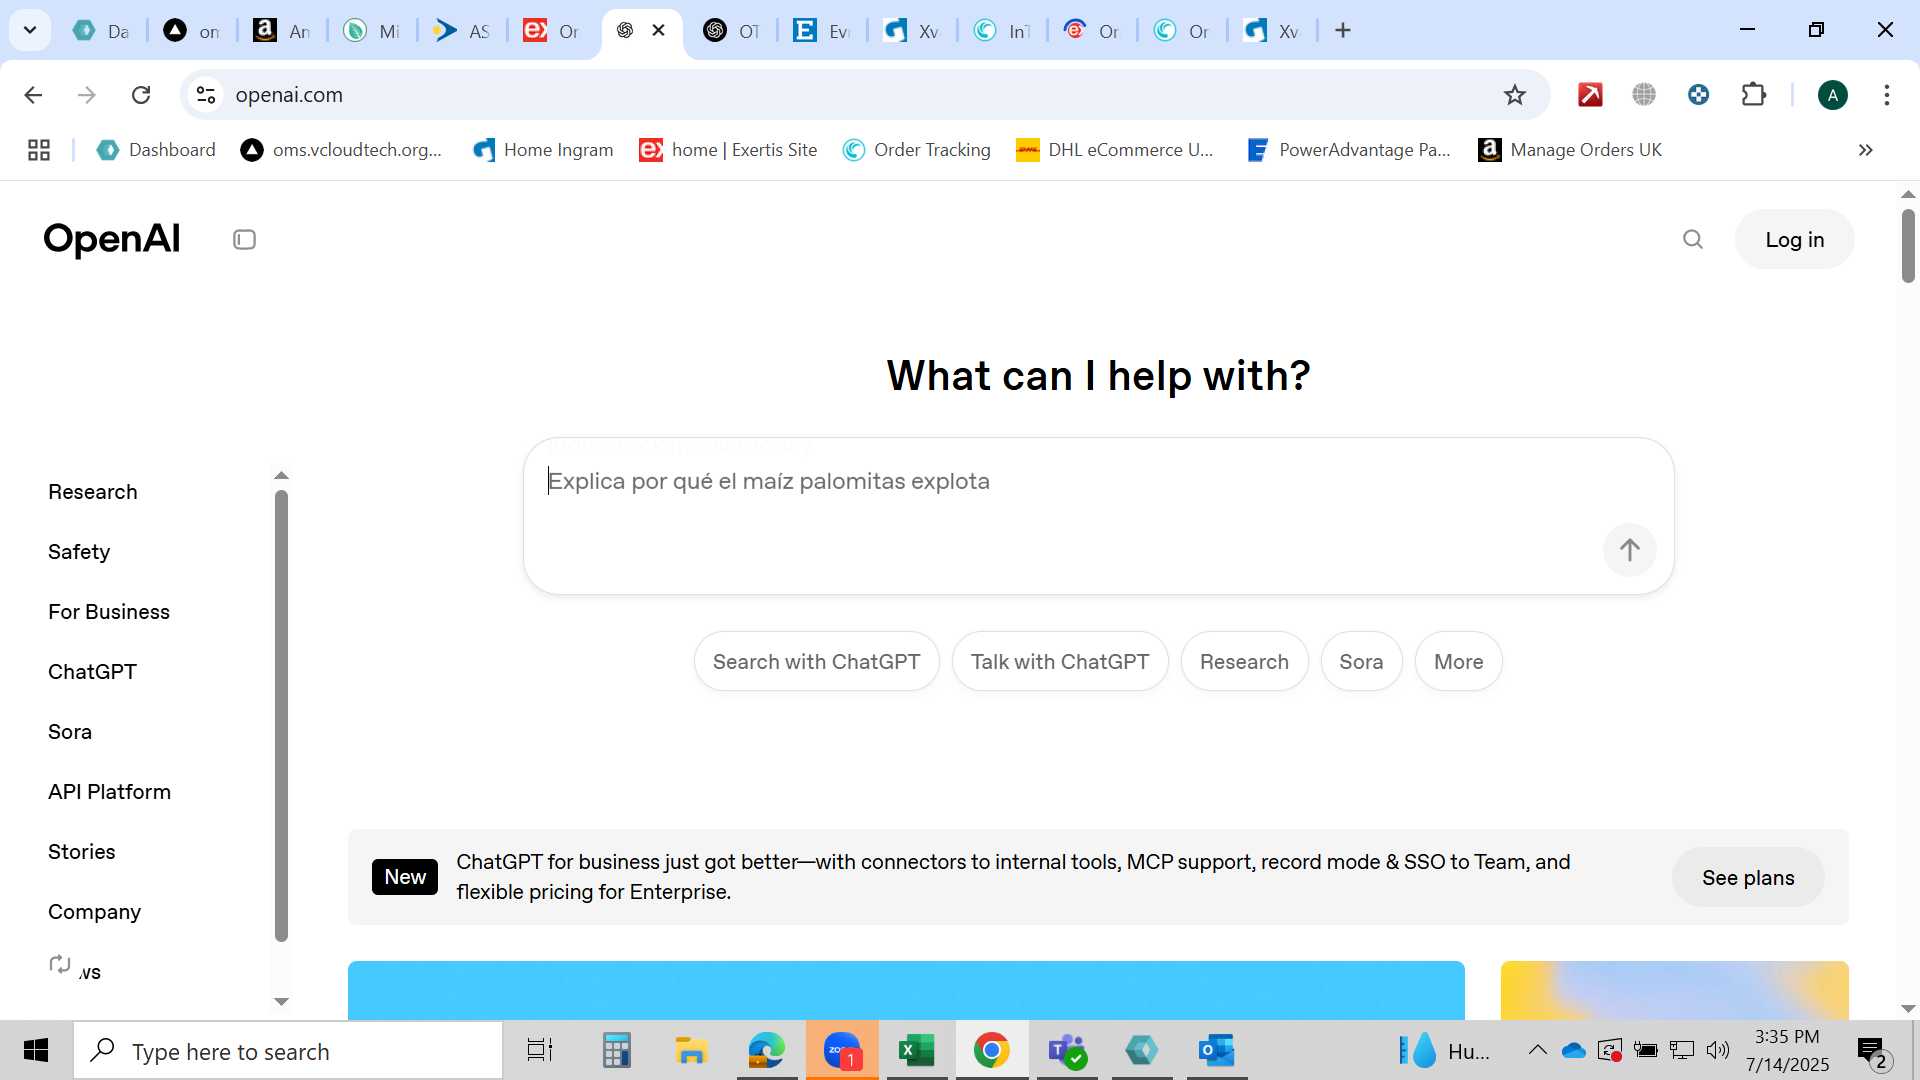
Task: Click Talk with ChatGPT chip
Action: (x=1060, y=662)
